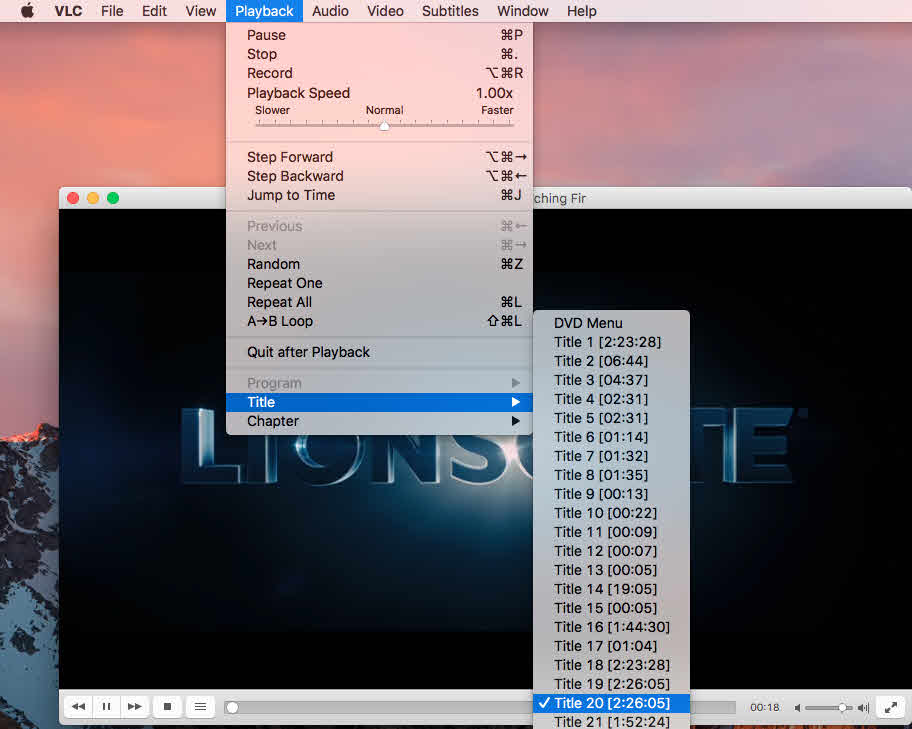Toggle Repeat One option
Image resolution: width=912 pixels, height=729 pixels.
click(x=379, y=283)
